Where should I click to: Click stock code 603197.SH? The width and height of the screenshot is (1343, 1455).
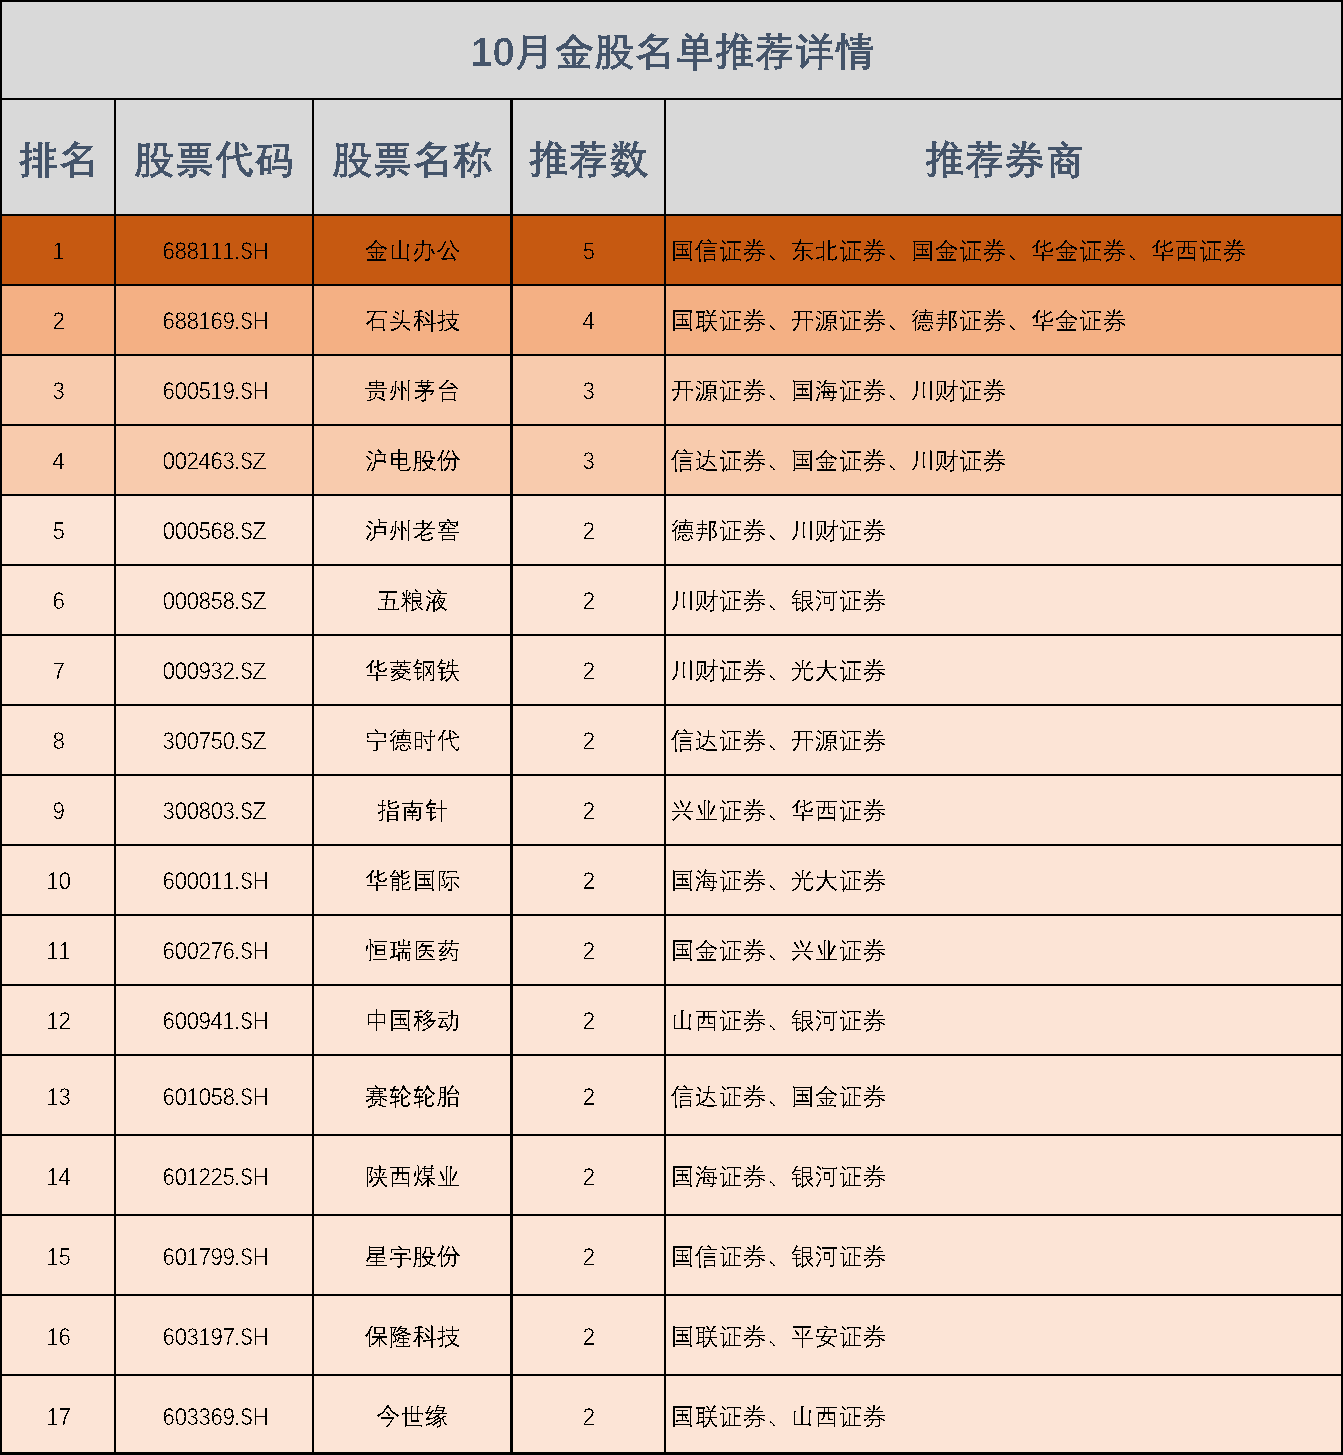[215, 1337]
